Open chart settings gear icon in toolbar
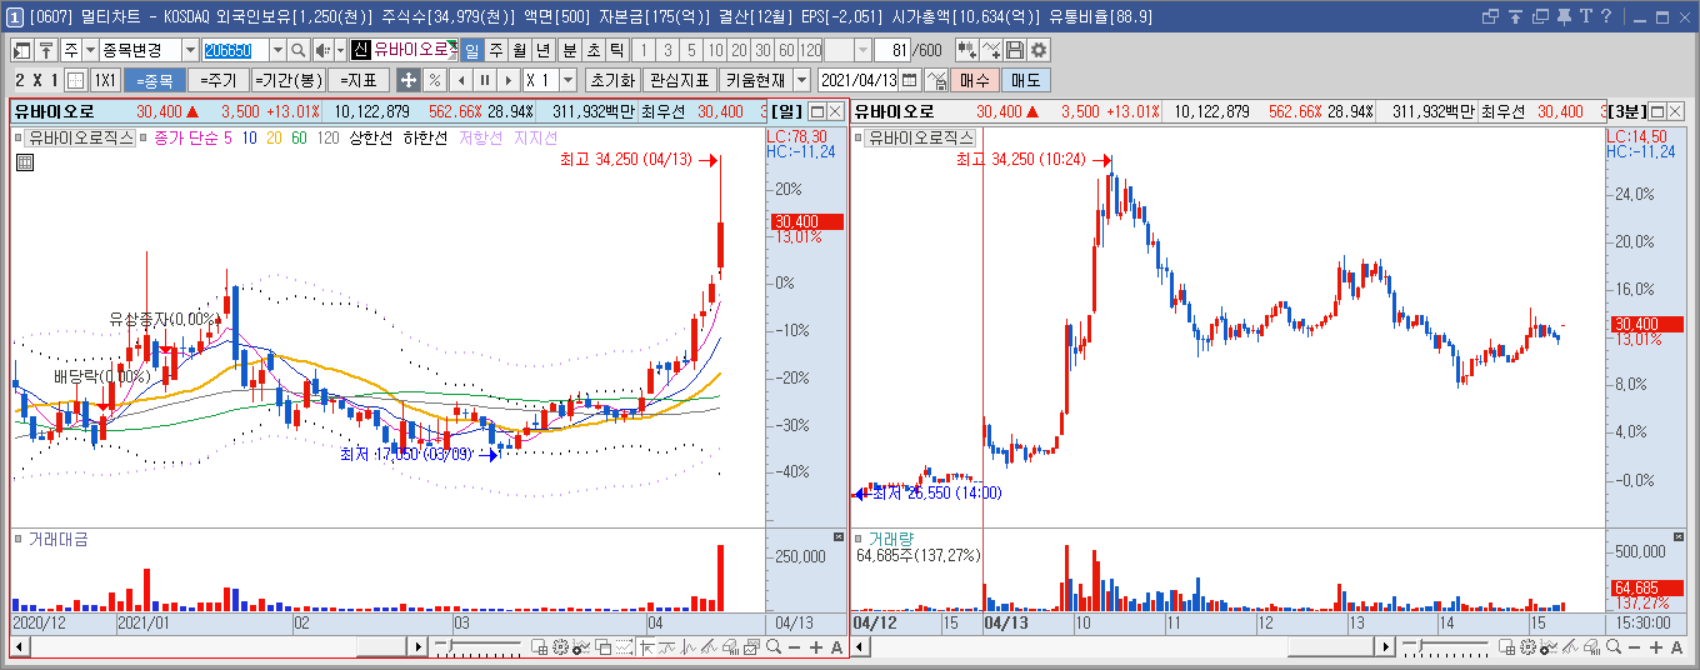The width and height of the screenshot is (1700, 670). point(1039,50)
